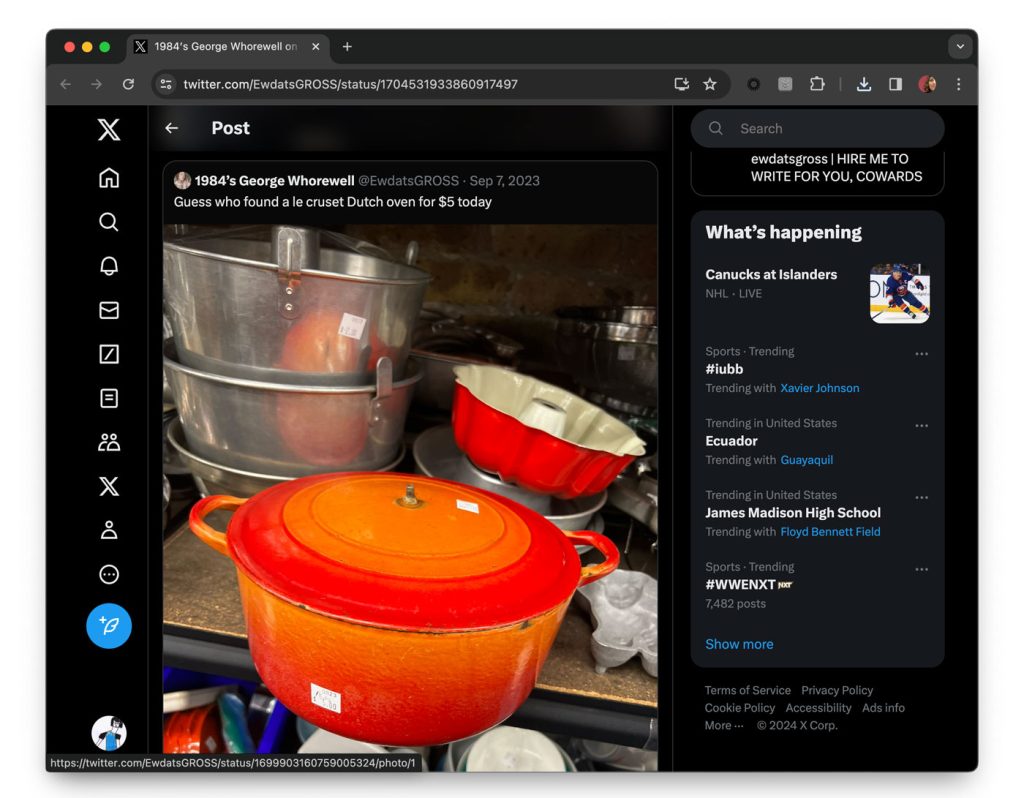Open Messages envelope icon
1024x798 pixels.
pos(109,310)
